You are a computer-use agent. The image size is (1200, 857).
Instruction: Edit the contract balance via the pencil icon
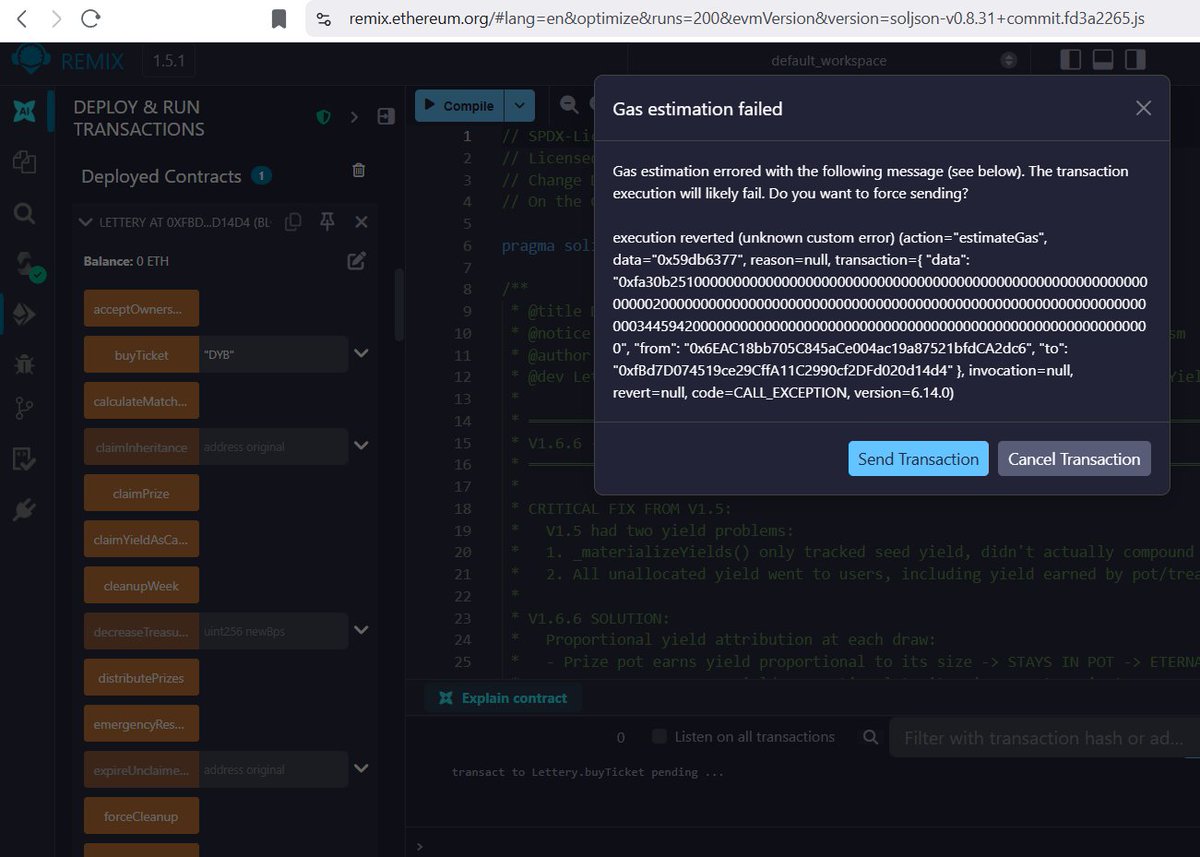pos(356,260)
